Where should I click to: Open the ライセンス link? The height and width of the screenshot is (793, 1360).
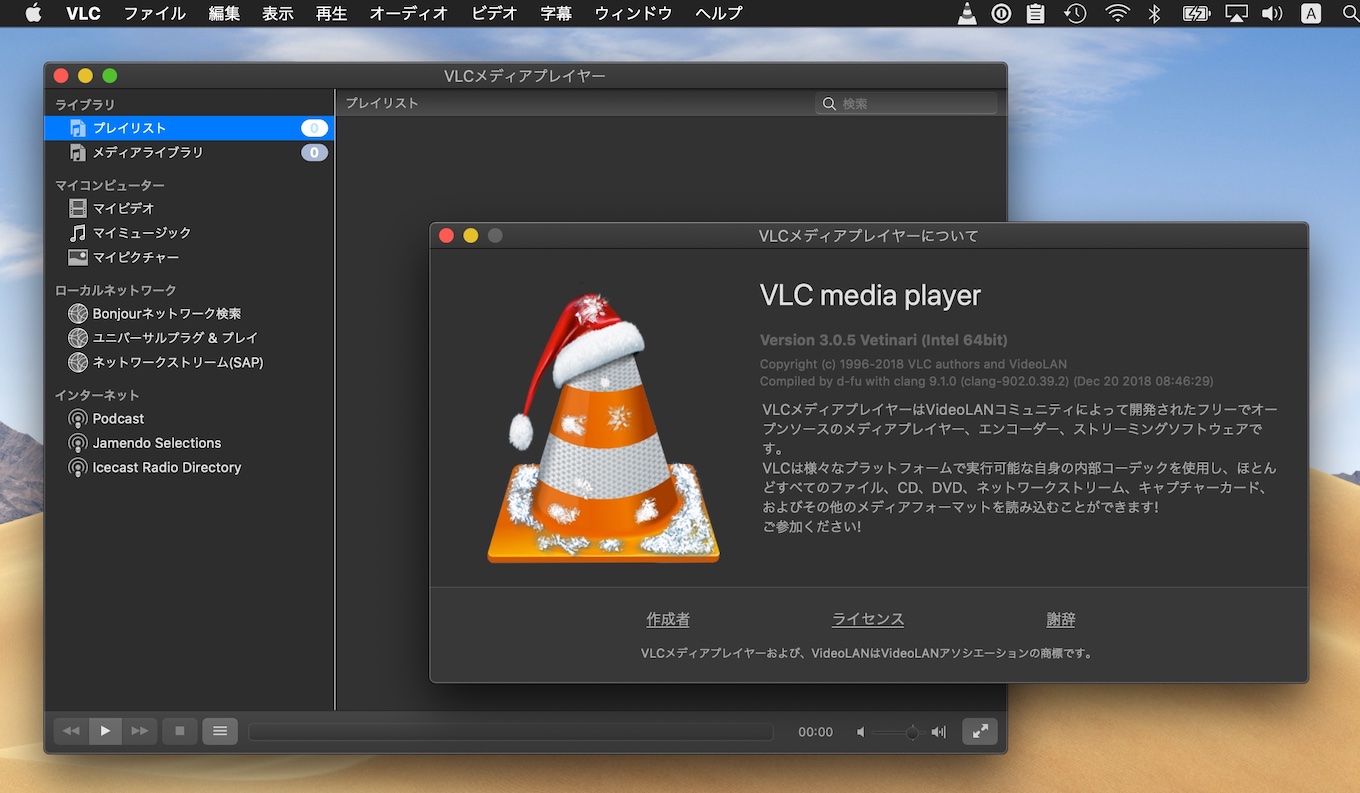868,620
